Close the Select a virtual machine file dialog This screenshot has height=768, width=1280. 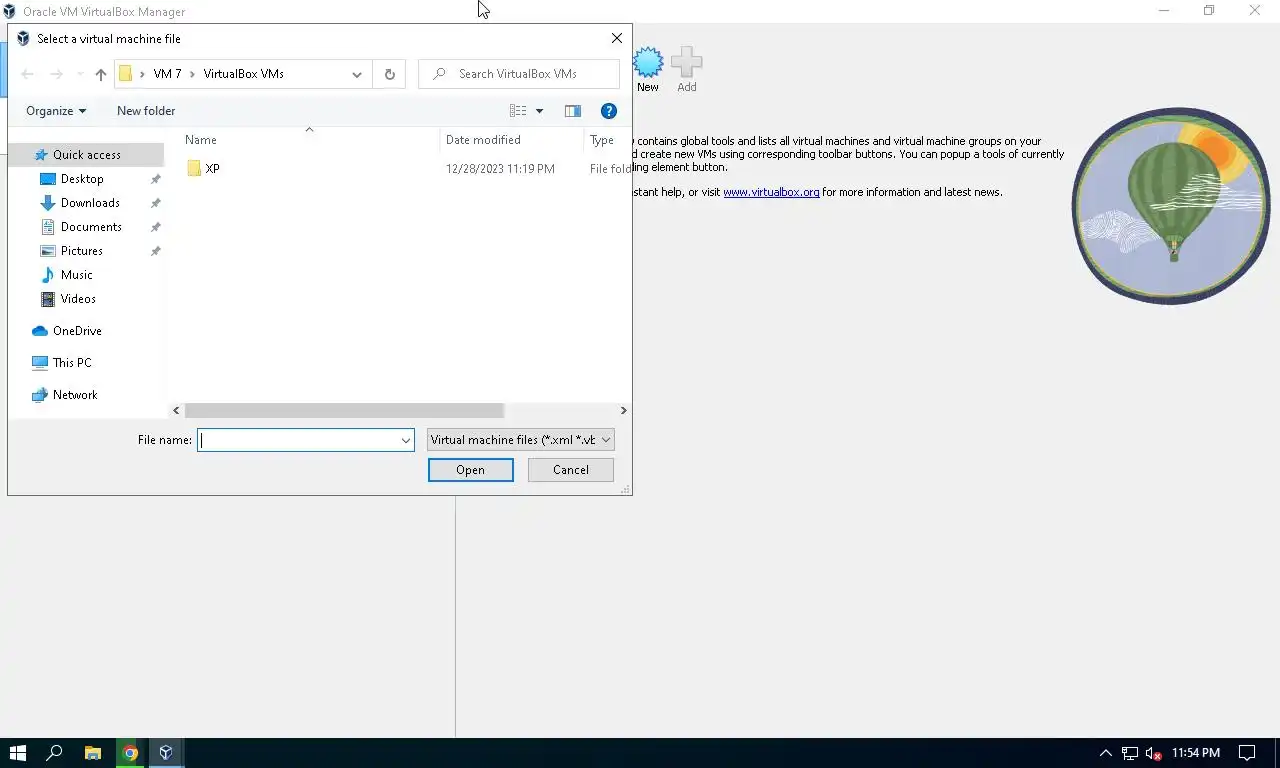616,38
